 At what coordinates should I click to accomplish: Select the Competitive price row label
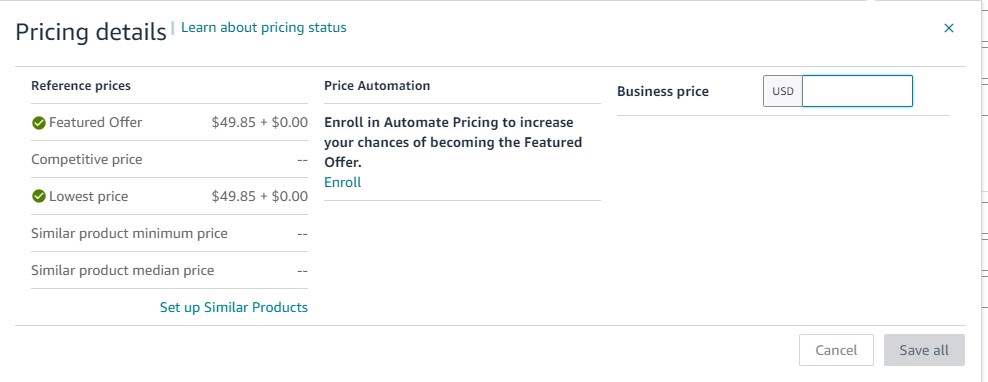[87, 159]
